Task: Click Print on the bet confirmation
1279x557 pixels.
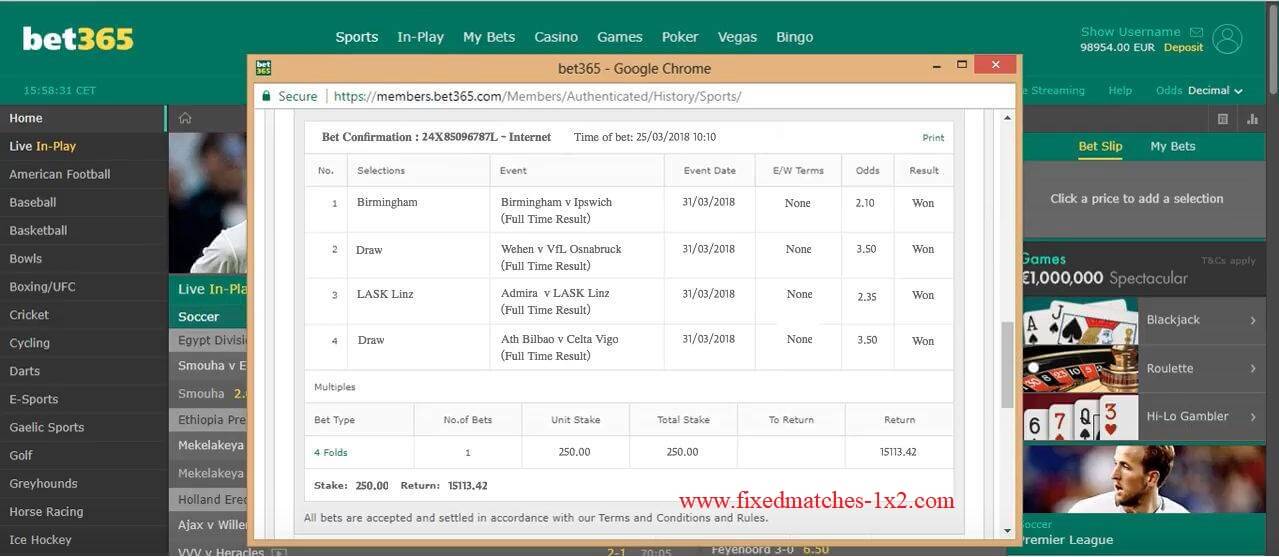Action: point(933,138)
